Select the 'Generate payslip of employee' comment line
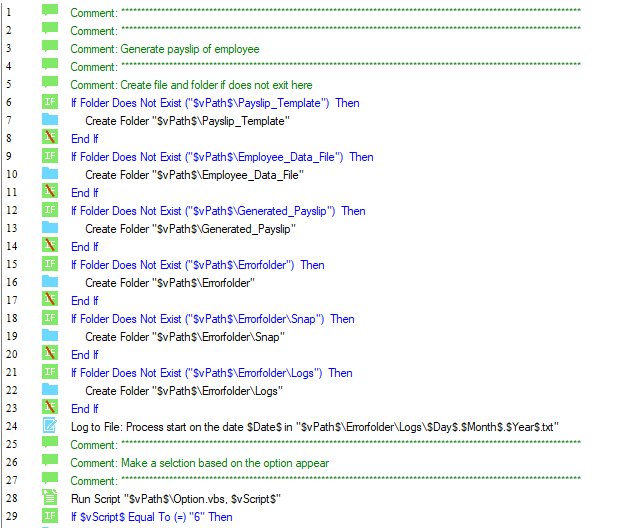 (x=165, y=49)
